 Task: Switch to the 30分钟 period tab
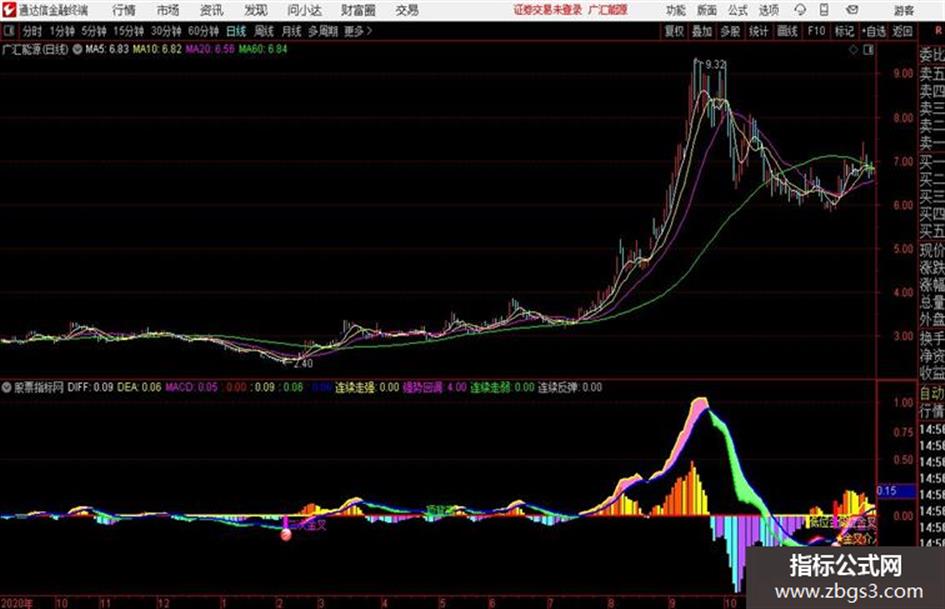[x=166, y=31]
